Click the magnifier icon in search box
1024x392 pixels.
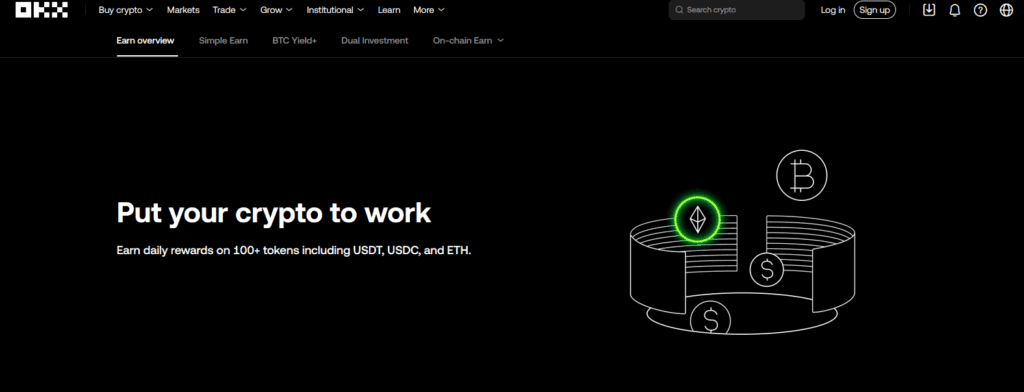pyautogui.click(x=679, y=10)
